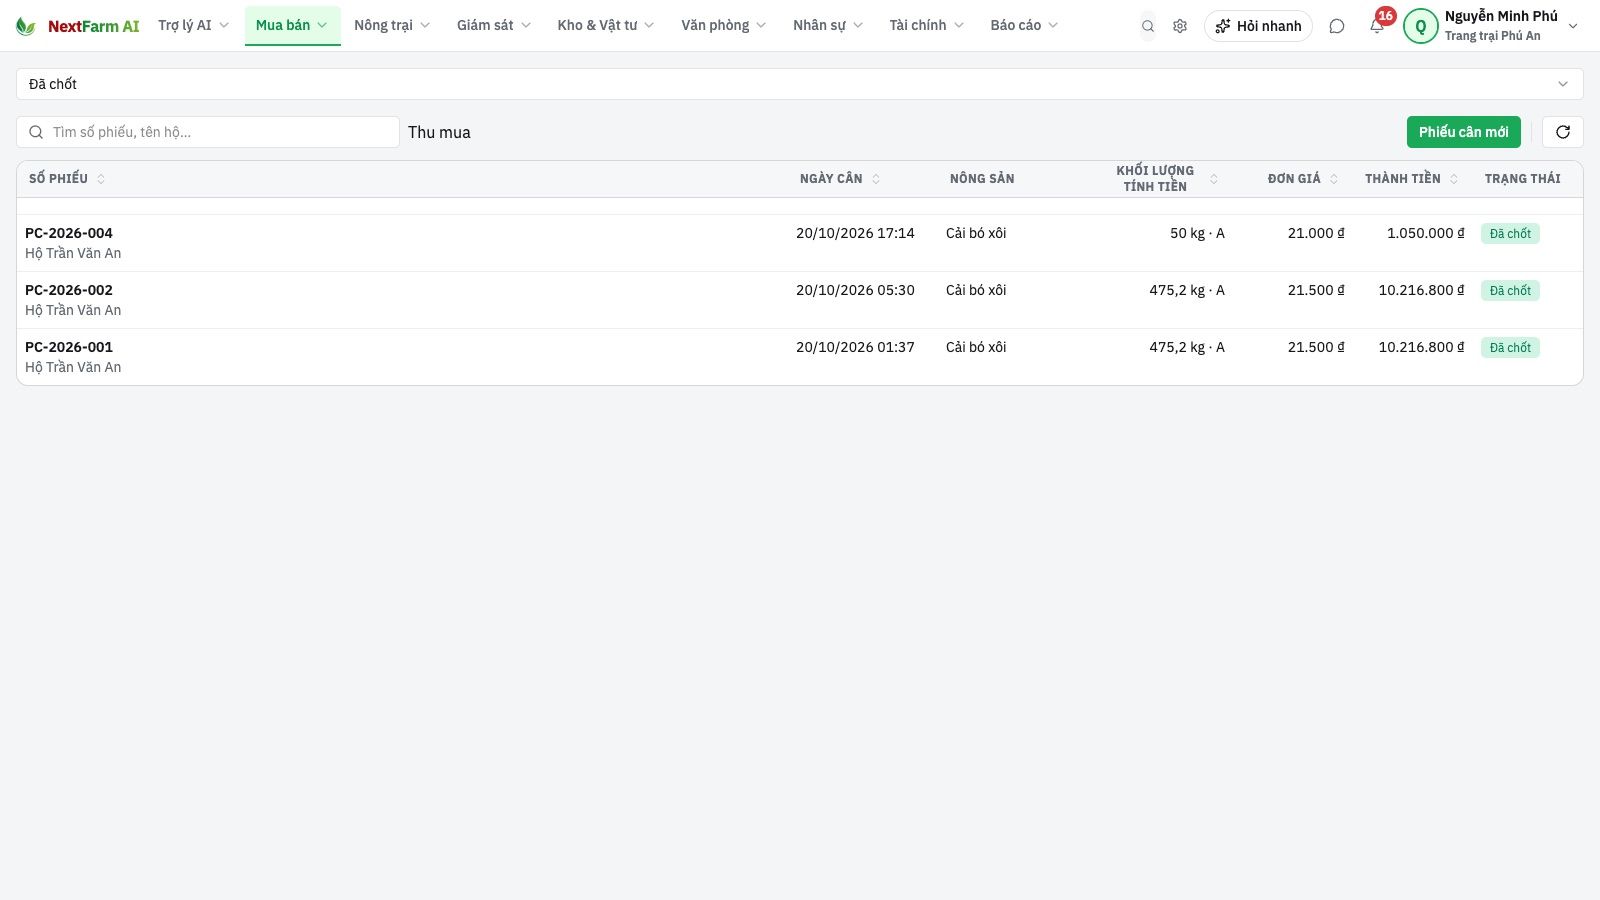Refresh the purchase ticket list
Screen dimensions: 1600x900
pyautogui.click(x=1563, y=132)
